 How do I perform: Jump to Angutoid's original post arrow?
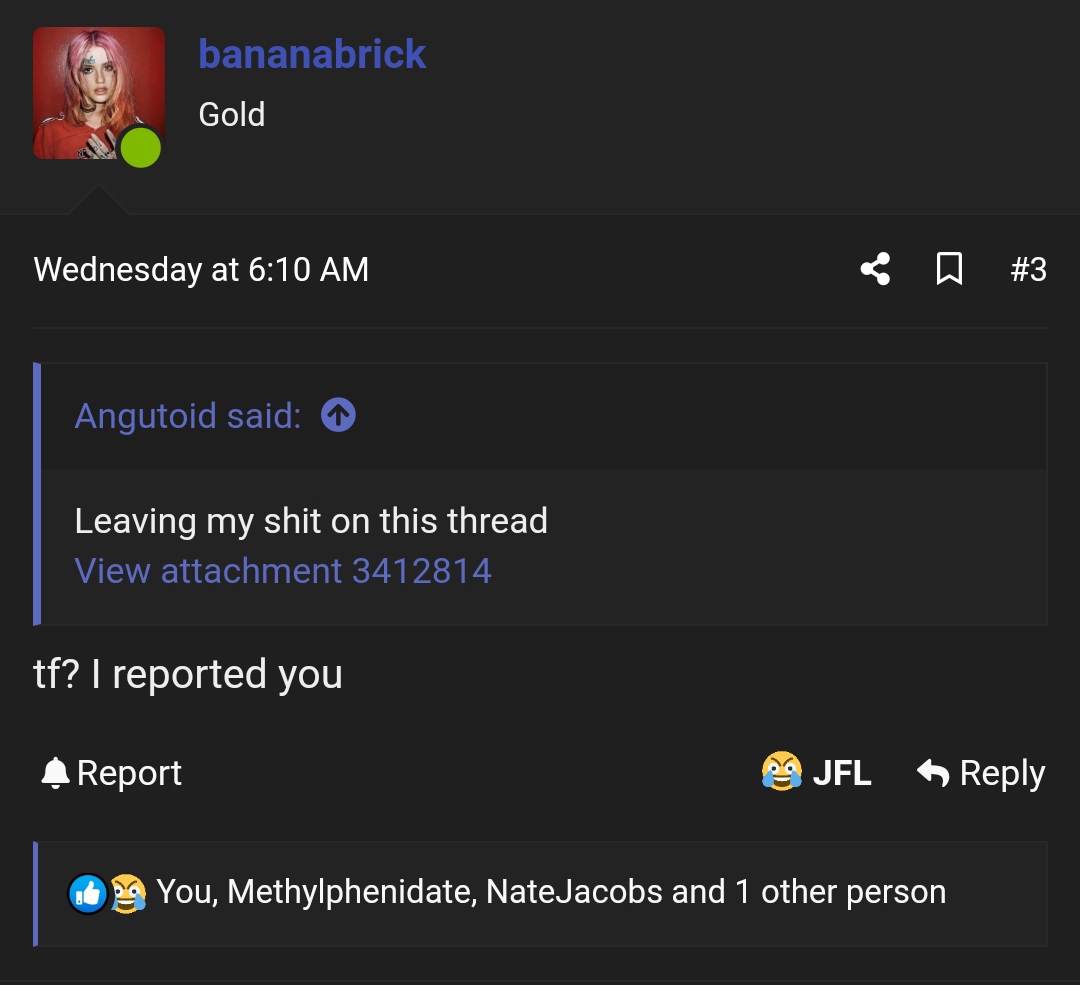tap(338, 415)
